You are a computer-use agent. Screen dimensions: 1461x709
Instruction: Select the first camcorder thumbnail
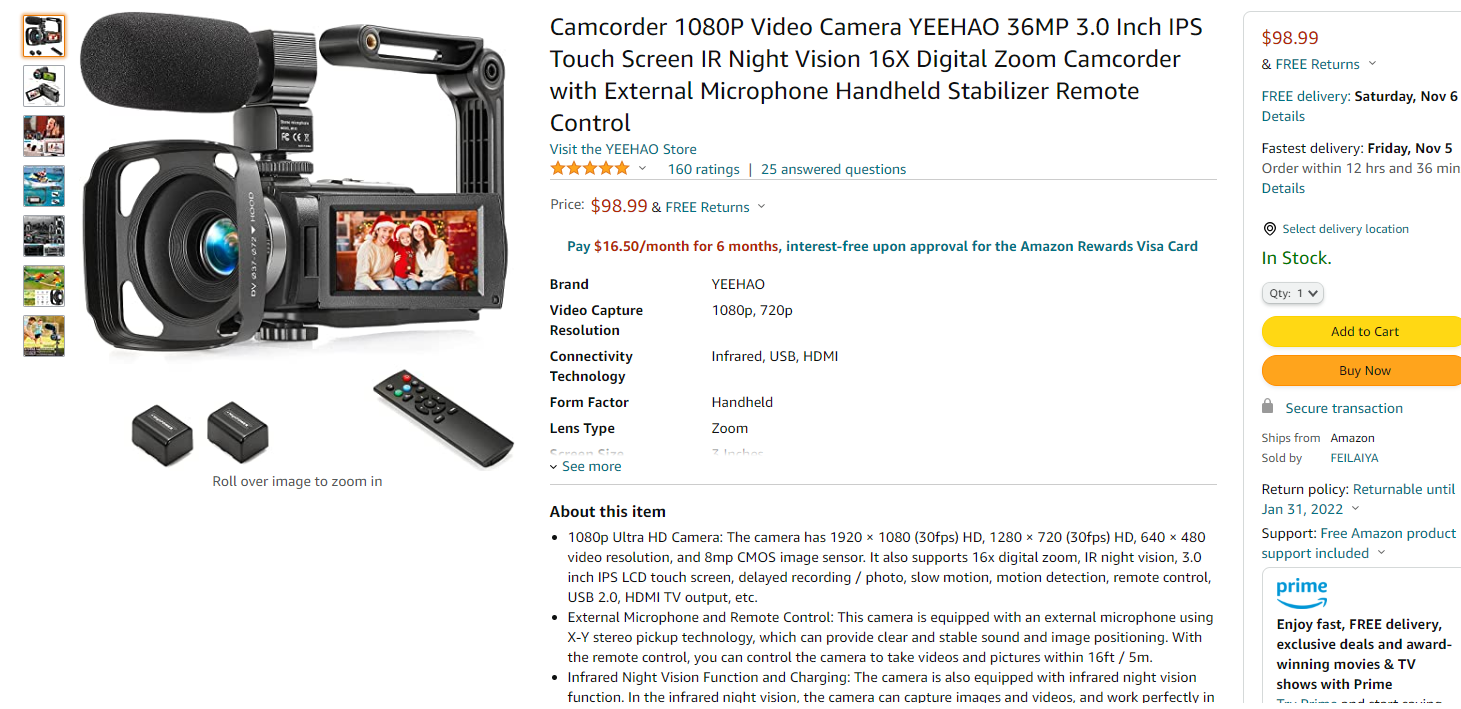[44, 36]
